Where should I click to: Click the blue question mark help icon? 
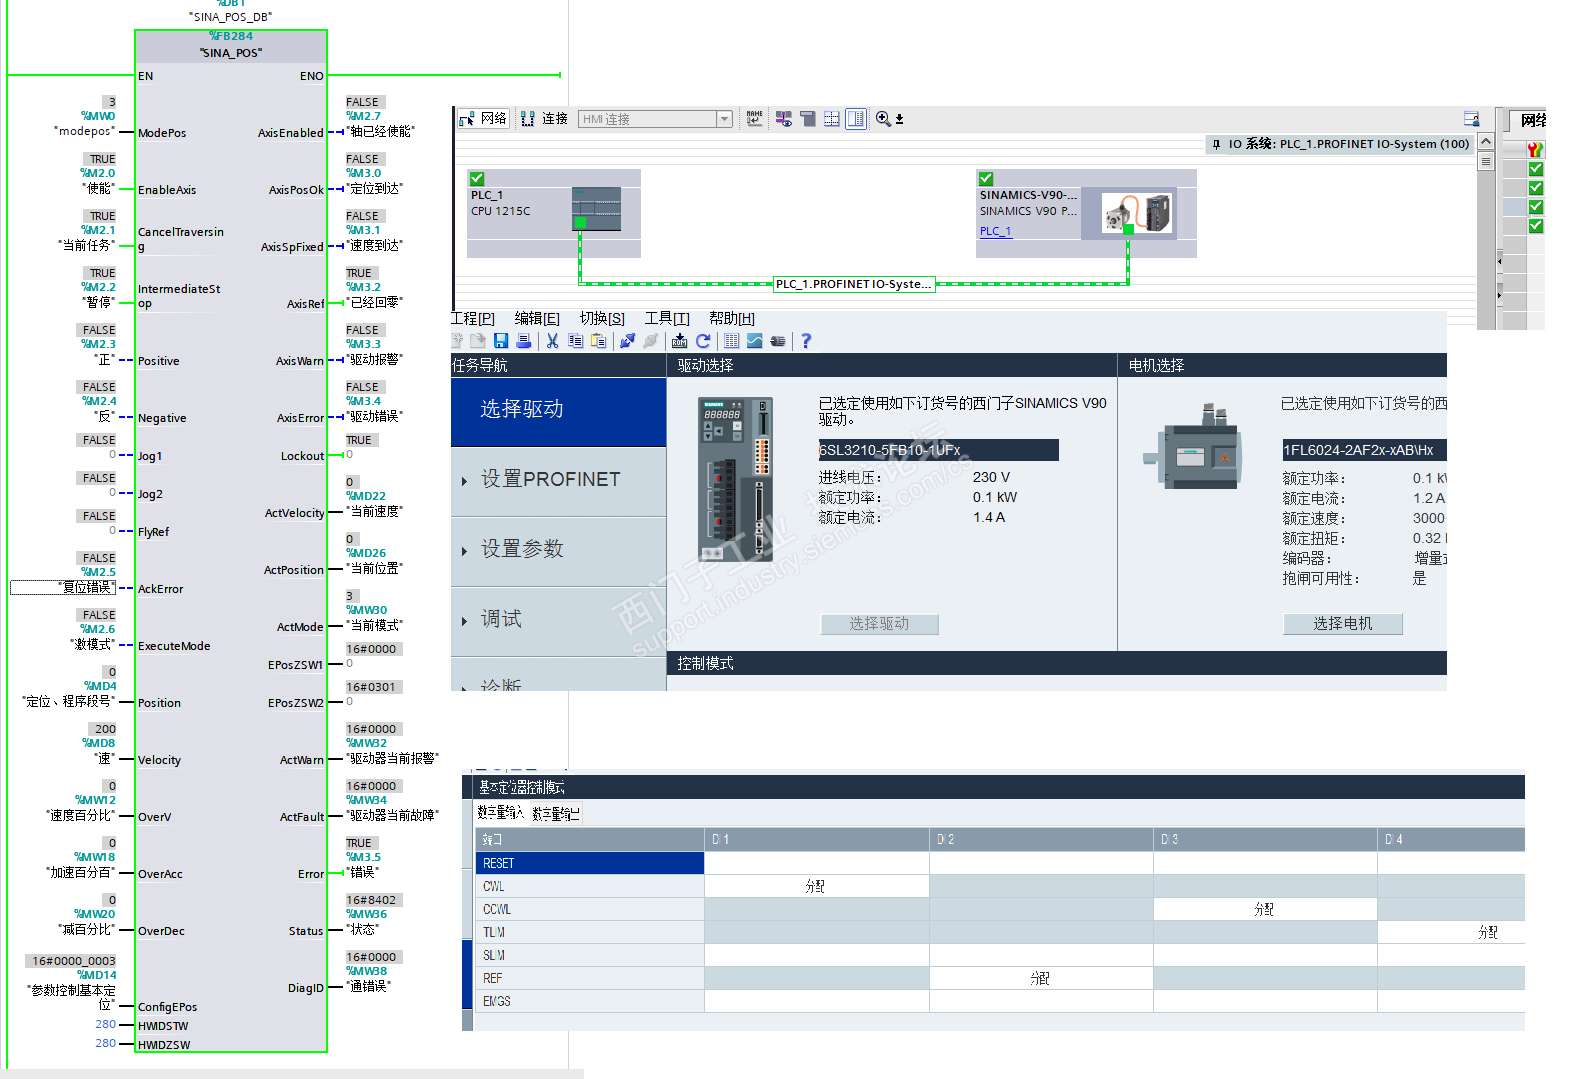pos(806,341)
